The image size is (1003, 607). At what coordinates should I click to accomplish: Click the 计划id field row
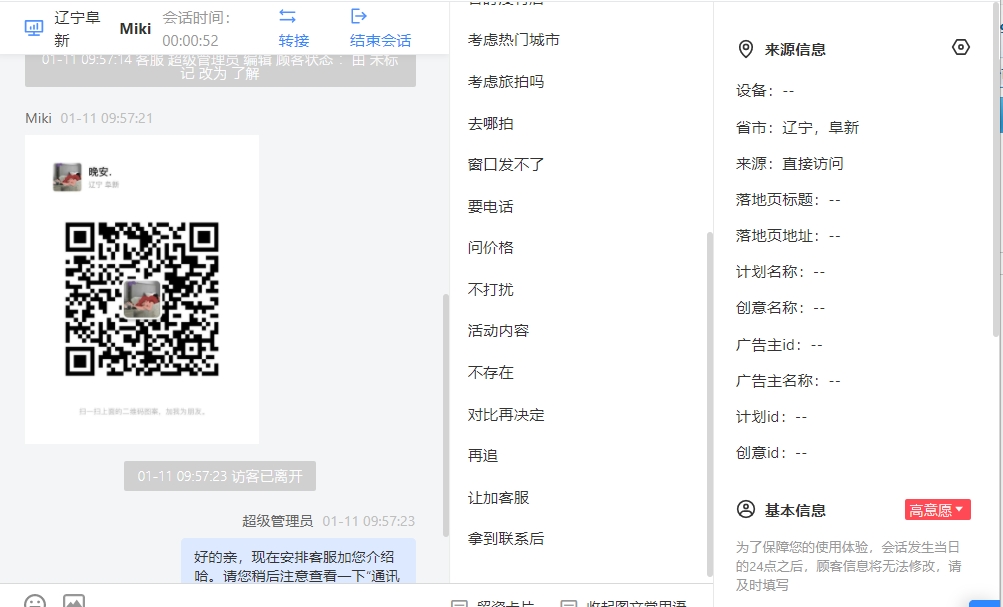771,416
